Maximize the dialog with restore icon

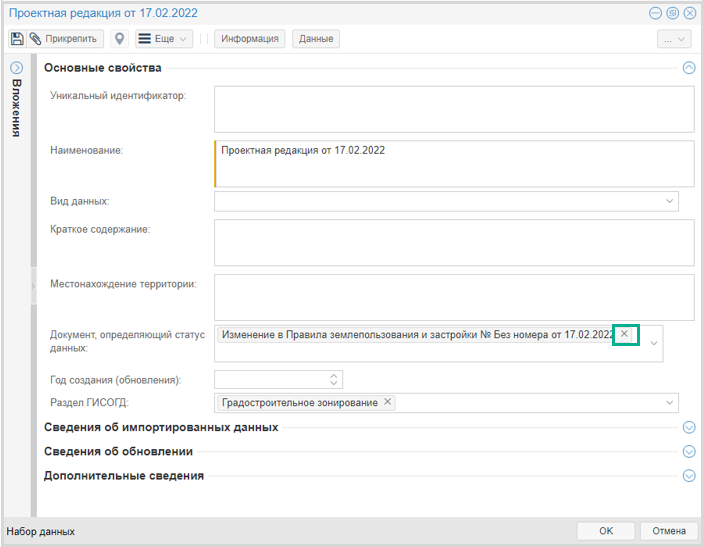coord(673,13)
